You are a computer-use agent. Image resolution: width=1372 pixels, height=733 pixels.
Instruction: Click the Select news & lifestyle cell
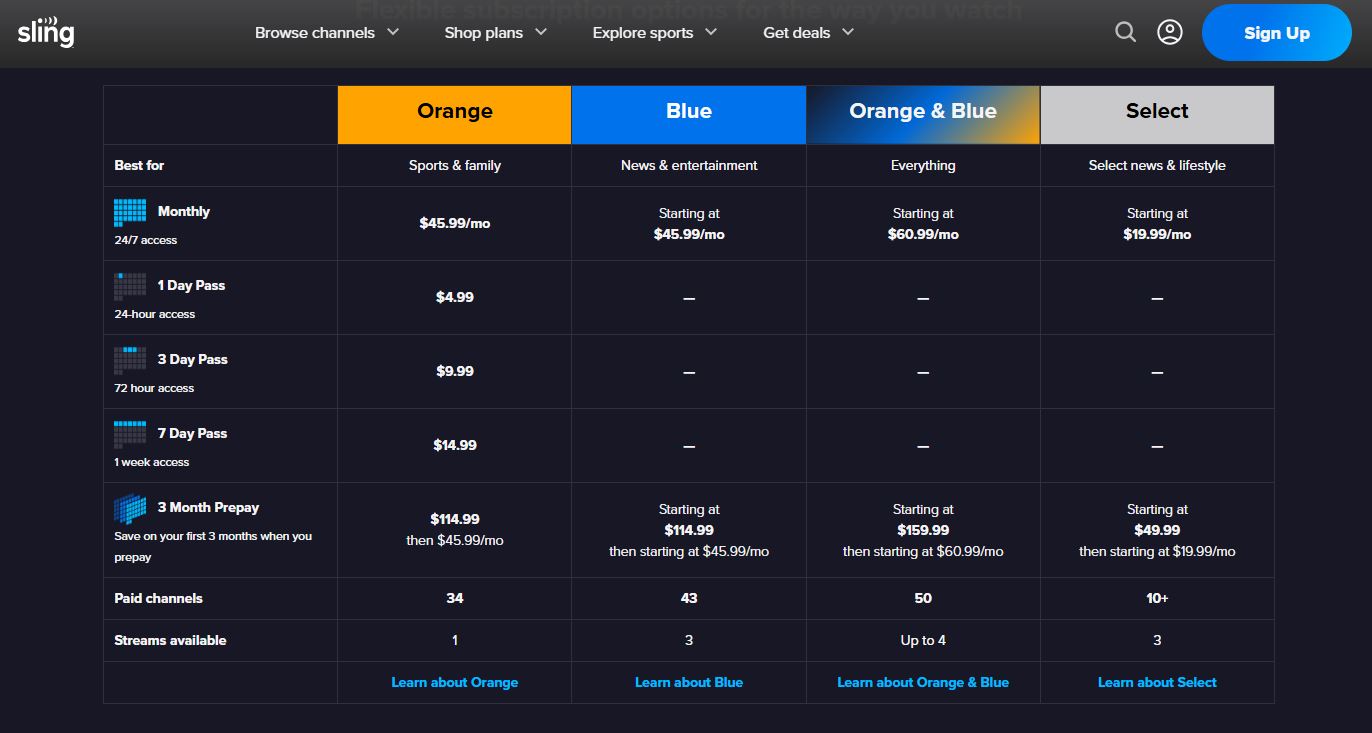[1157, 165]
